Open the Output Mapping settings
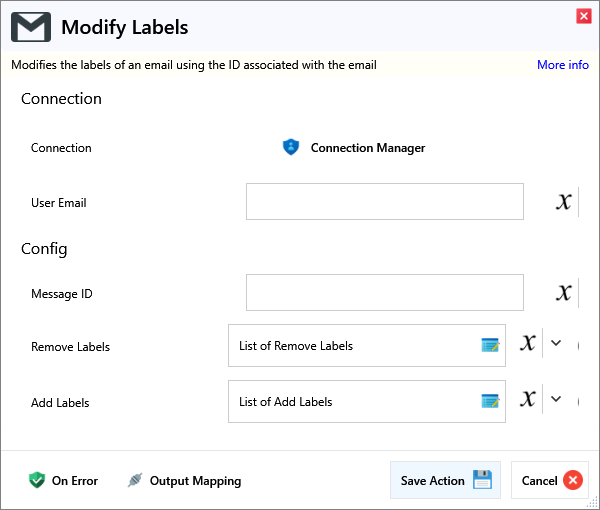600x510 pixels. (x=184, y=481)
